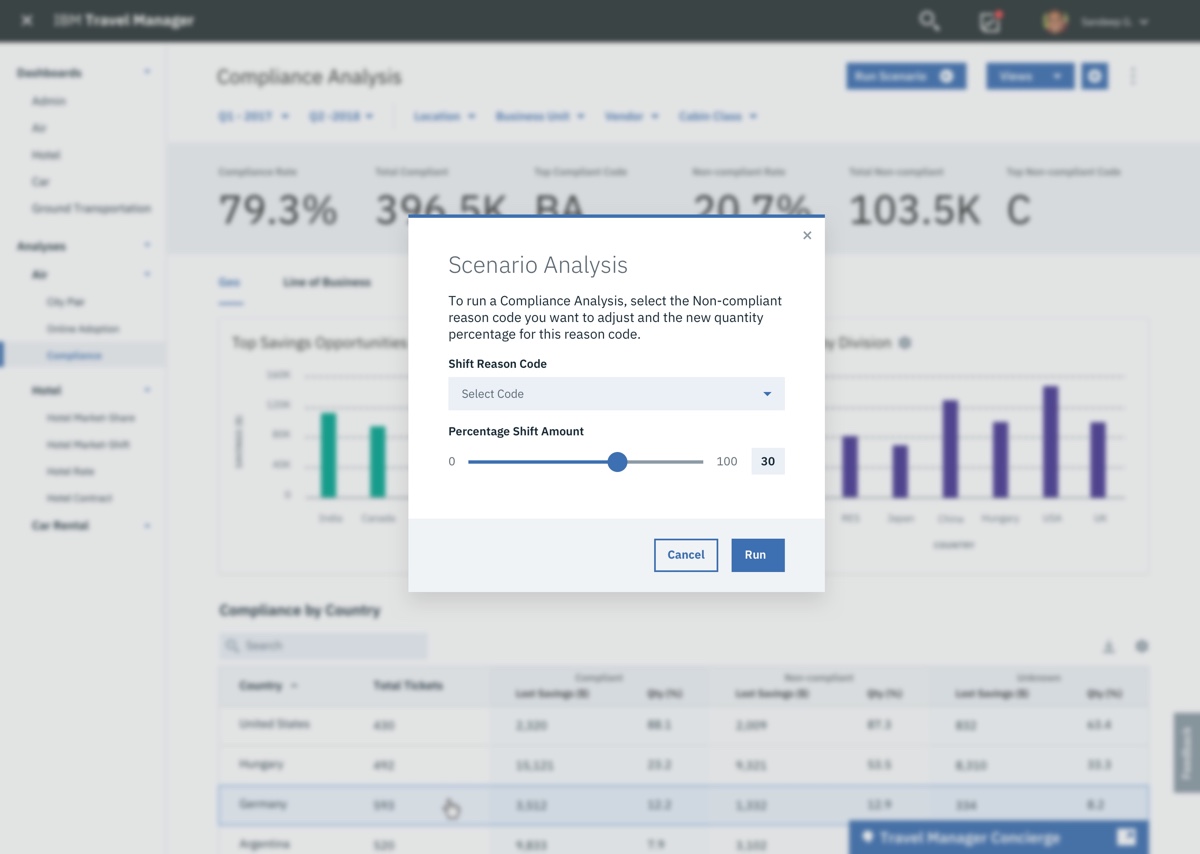Viewport: 1200px width, 854px height.
Task: Click the Run button in dialog
Action: tap(757, 555)
